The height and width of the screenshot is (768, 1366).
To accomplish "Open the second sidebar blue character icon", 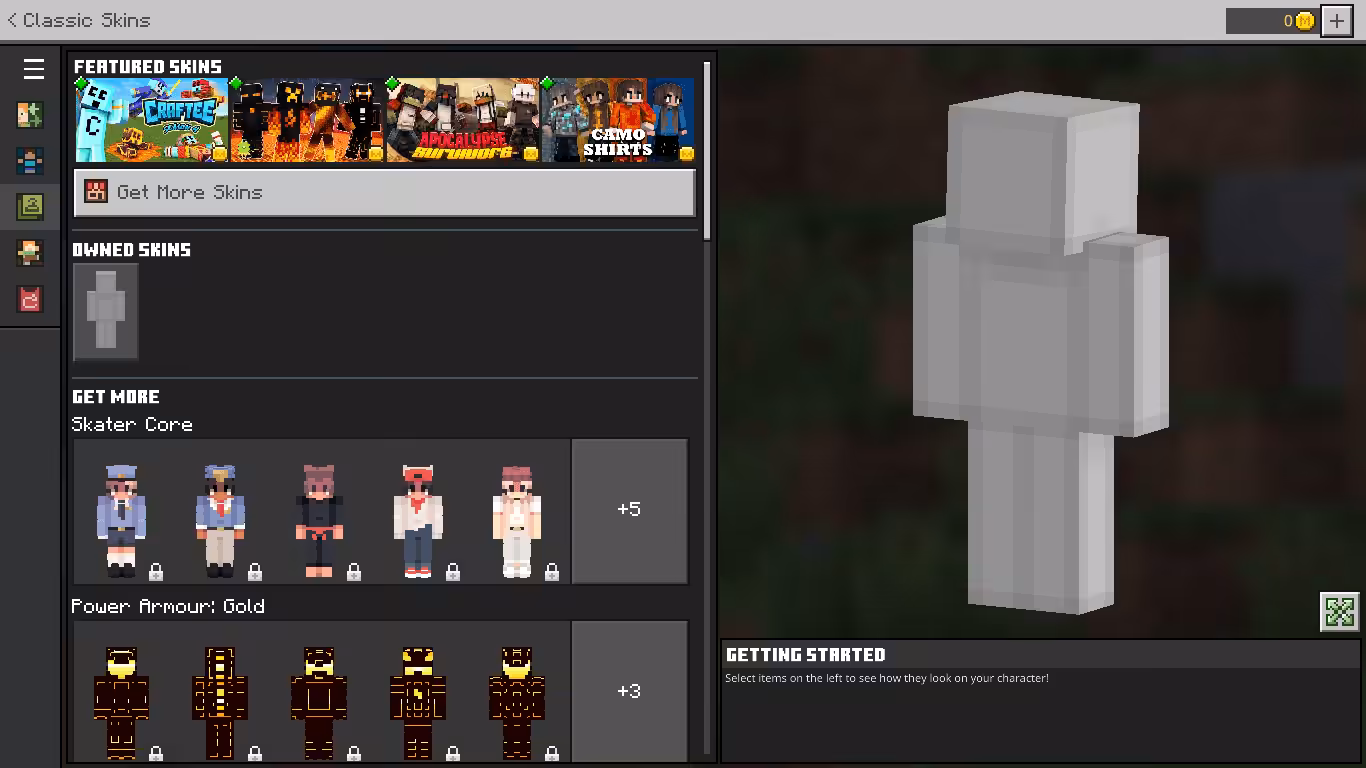I will [x=30, y=161].
